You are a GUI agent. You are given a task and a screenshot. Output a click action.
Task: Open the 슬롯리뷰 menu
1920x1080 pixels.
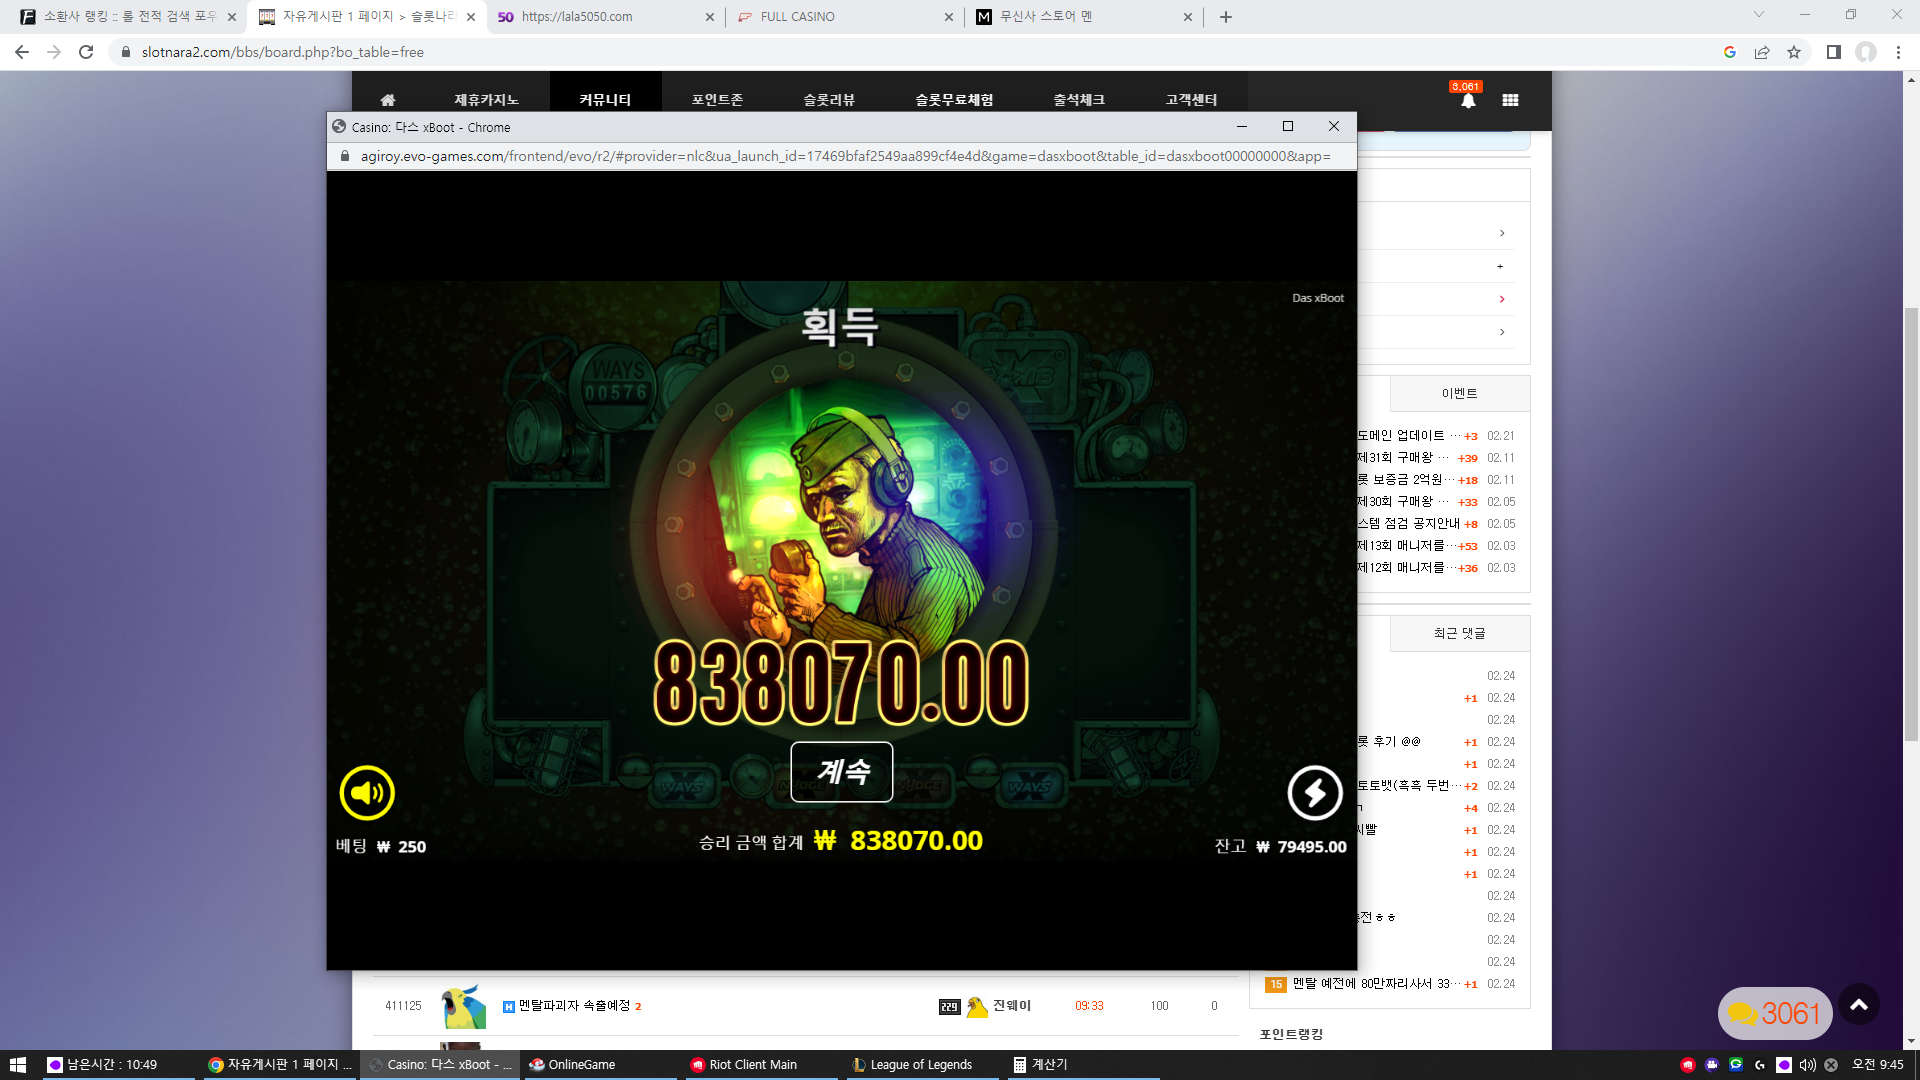(829, 100)
